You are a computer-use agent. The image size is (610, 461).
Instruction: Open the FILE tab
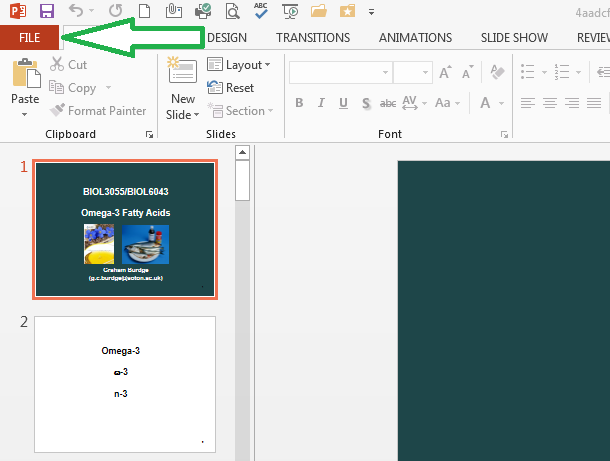point(30,38)
